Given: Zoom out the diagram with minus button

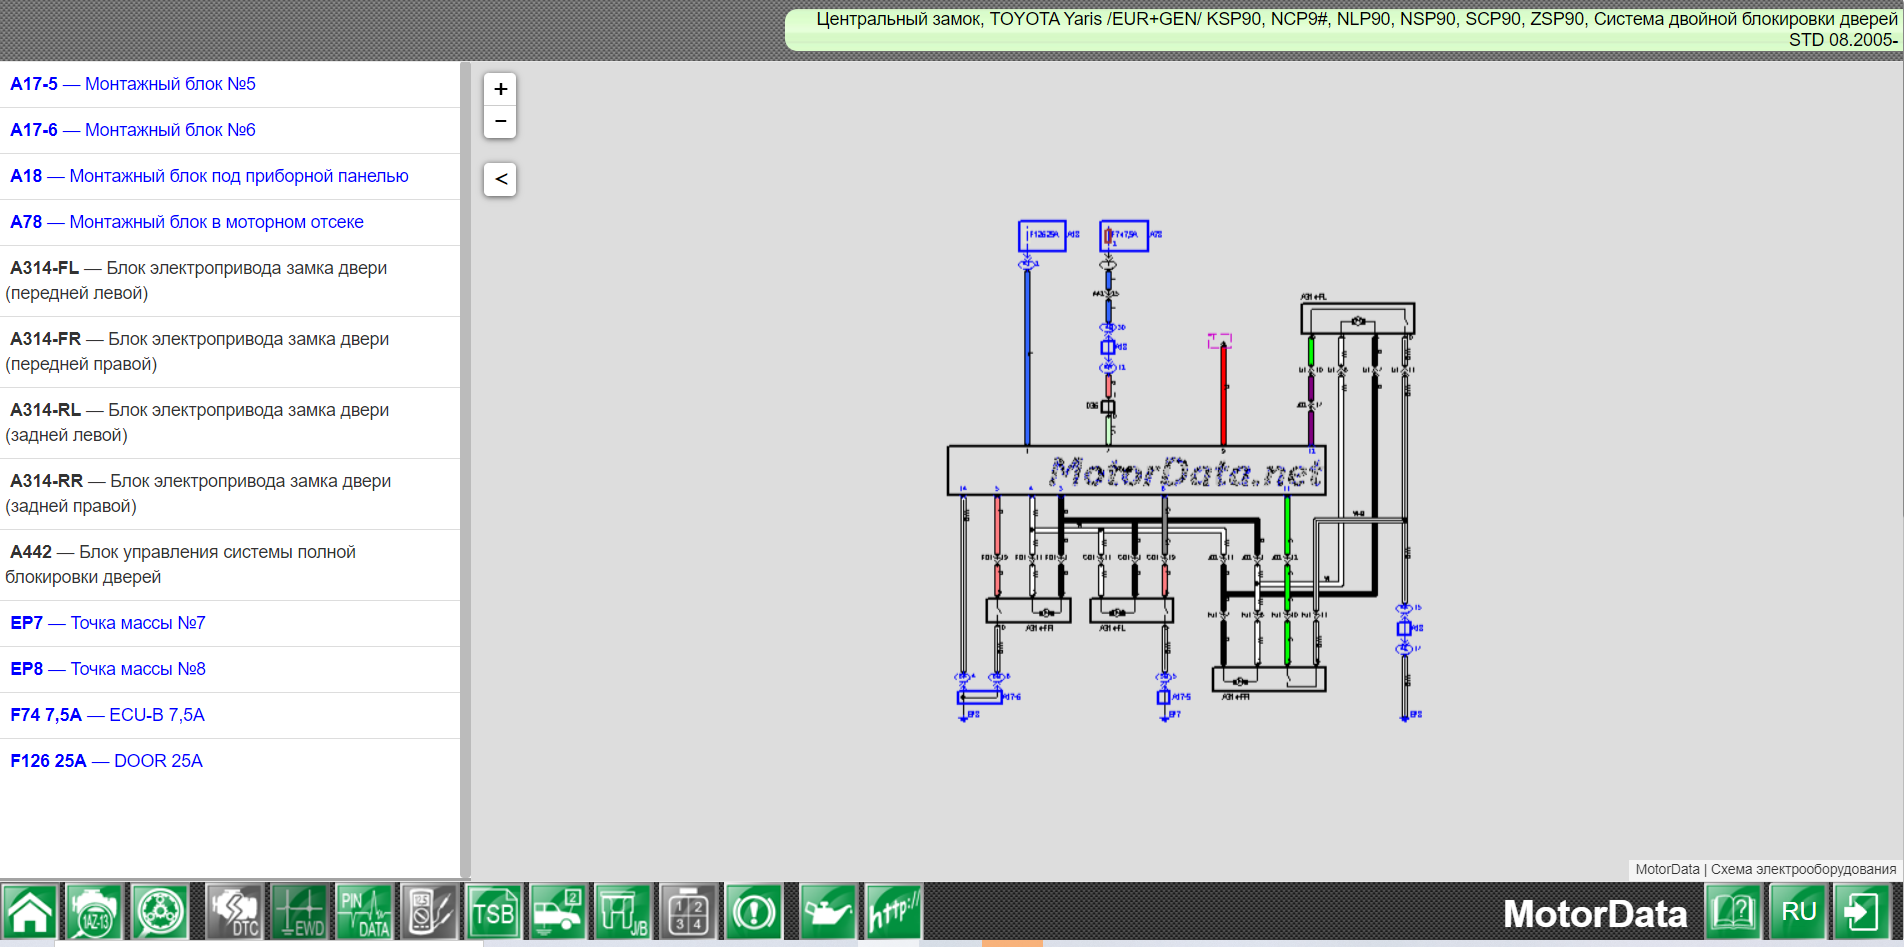Looking at the screenshot, I should coord(500,121).
